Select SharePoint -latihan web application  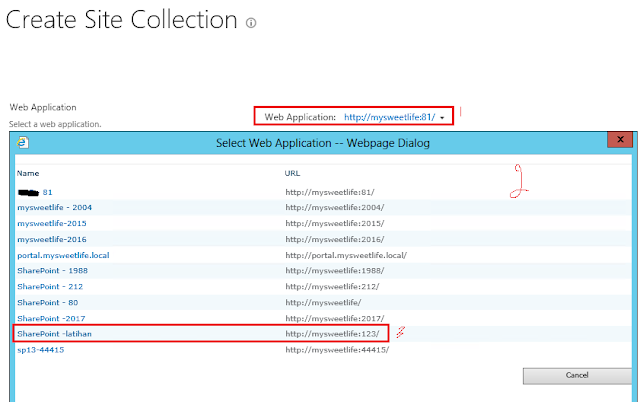pyautogui.click(x=54, y=334)
